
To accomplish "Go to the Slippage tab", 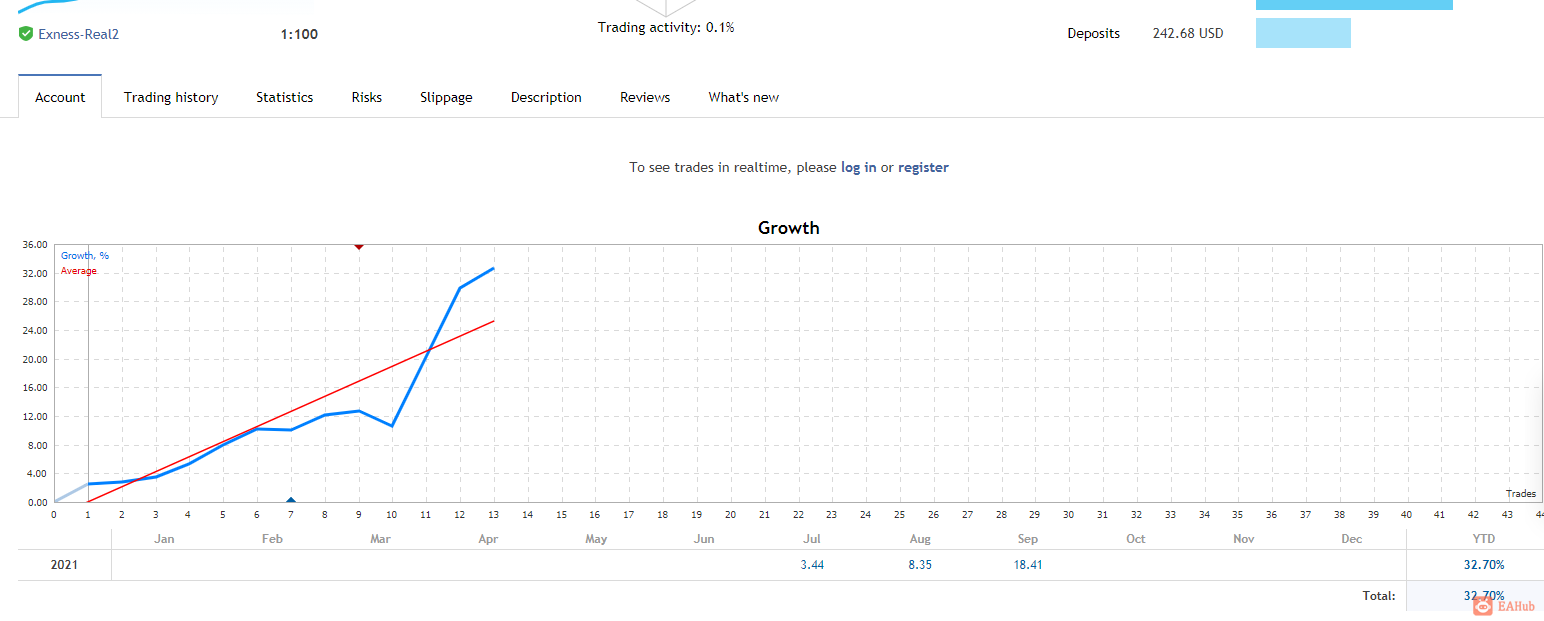I will point(446,97).
